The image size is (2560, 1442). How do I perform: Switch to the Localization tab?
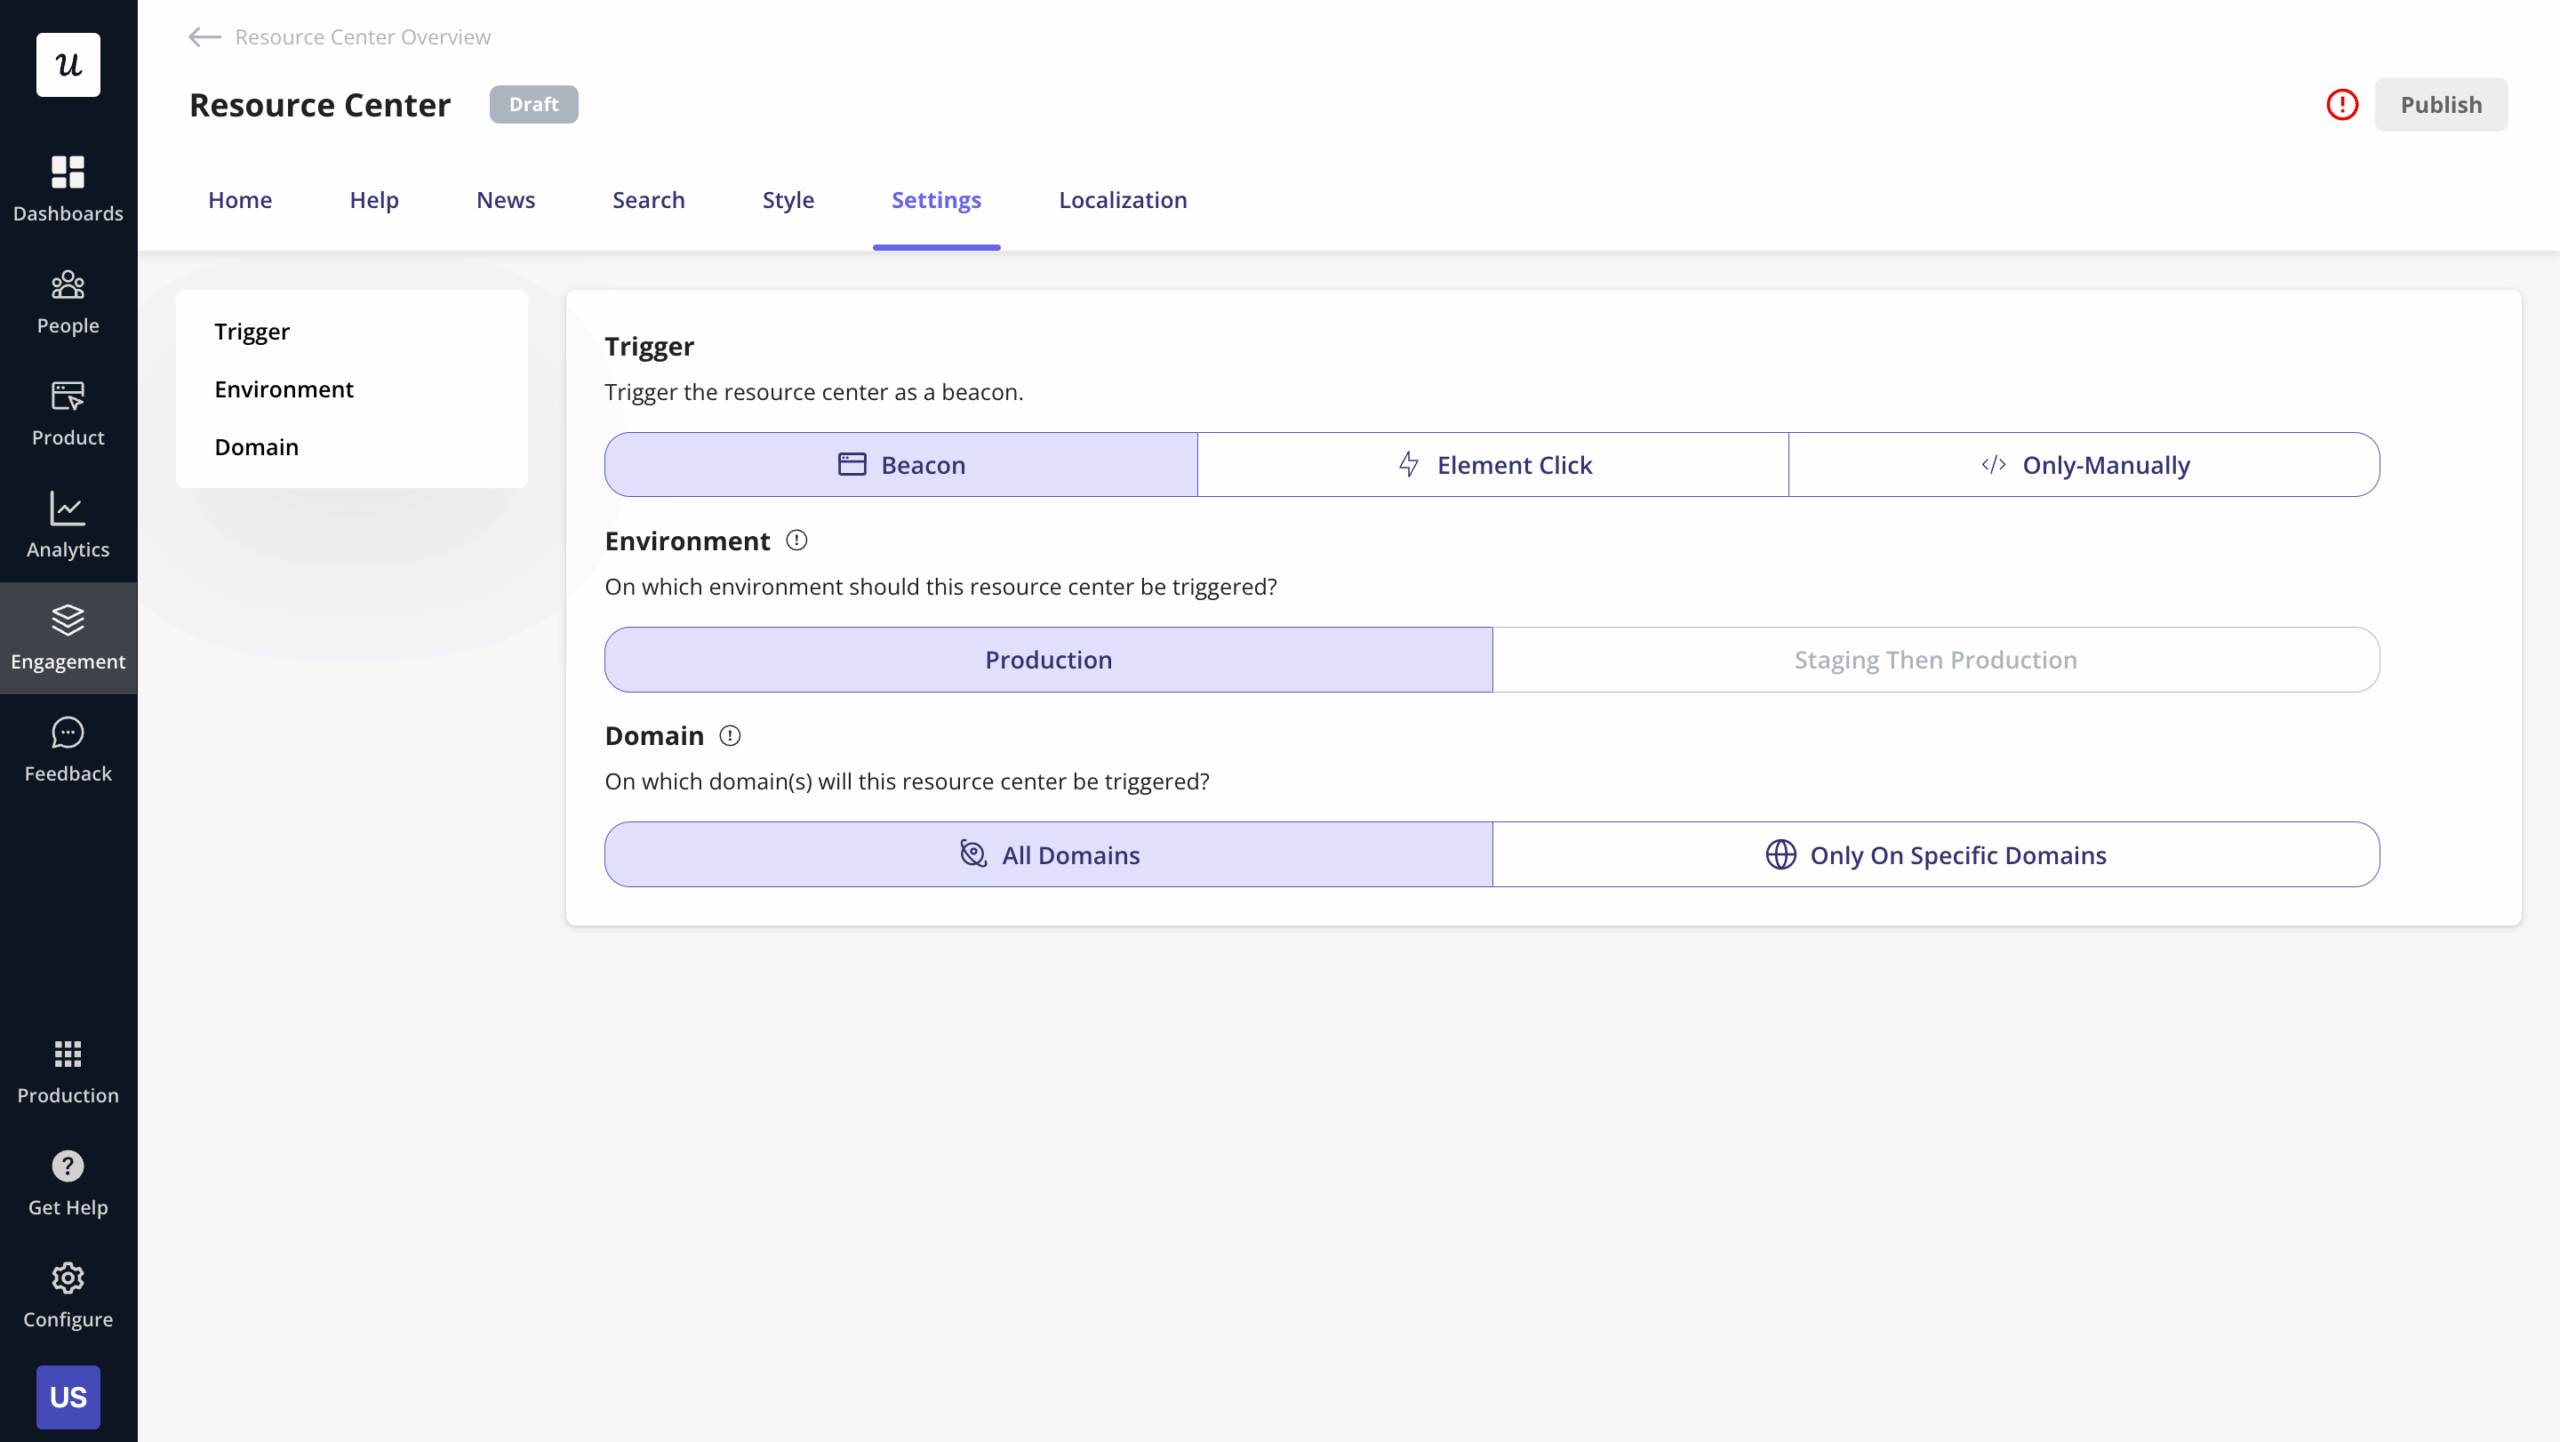(1122, 200)
